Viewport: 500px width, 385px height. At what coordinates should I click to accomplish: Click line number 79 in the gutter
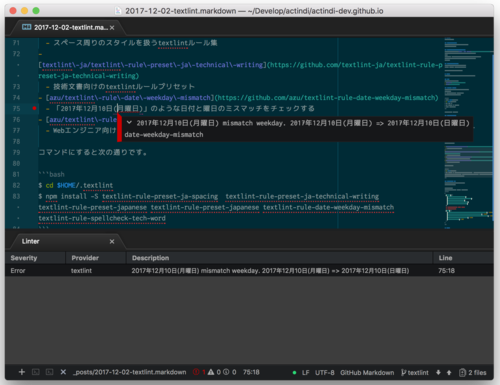tap(16, 152)
